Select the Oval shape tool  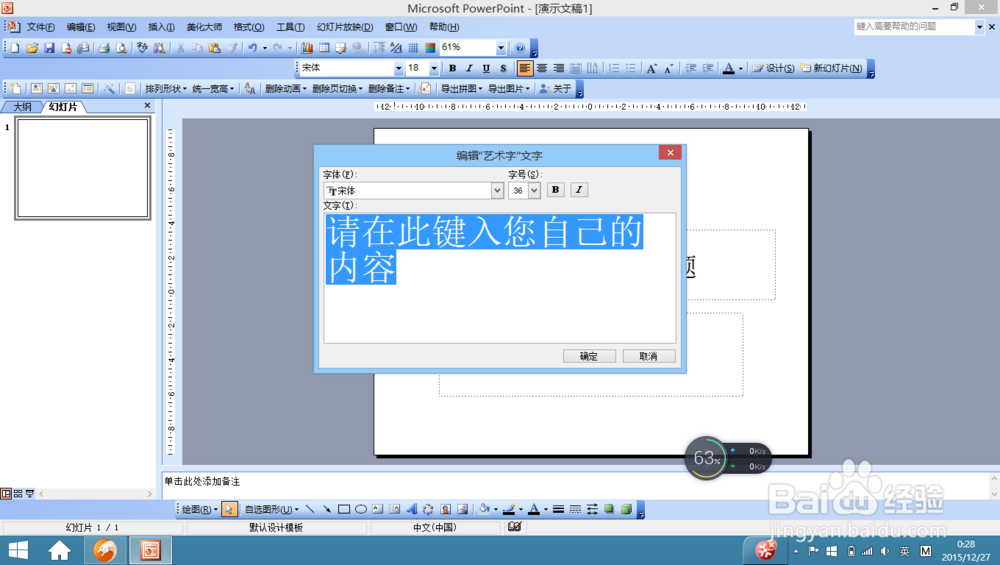(x=361, y=509)
